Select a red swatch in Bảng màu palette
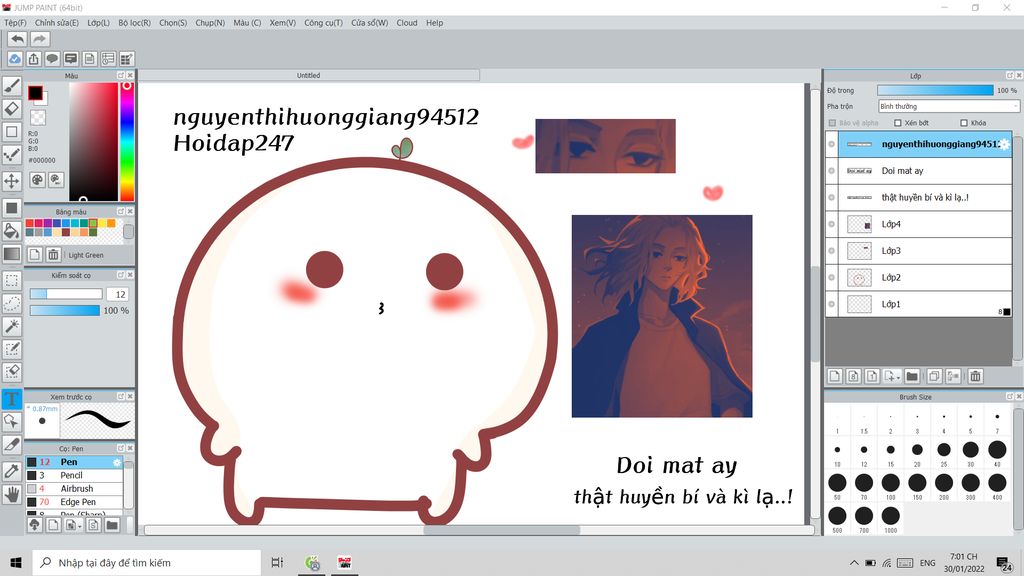Image resolution: width=1024 pixels, height=576 pixels. pos(30,222)
